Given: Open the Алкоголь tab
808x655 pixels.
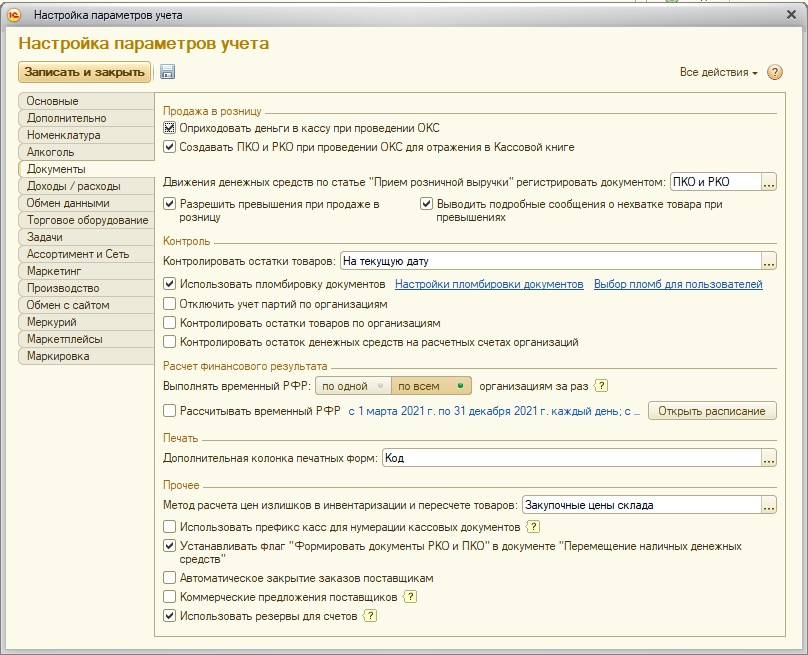Looking at the screenshot, I should tap(87, 152).
